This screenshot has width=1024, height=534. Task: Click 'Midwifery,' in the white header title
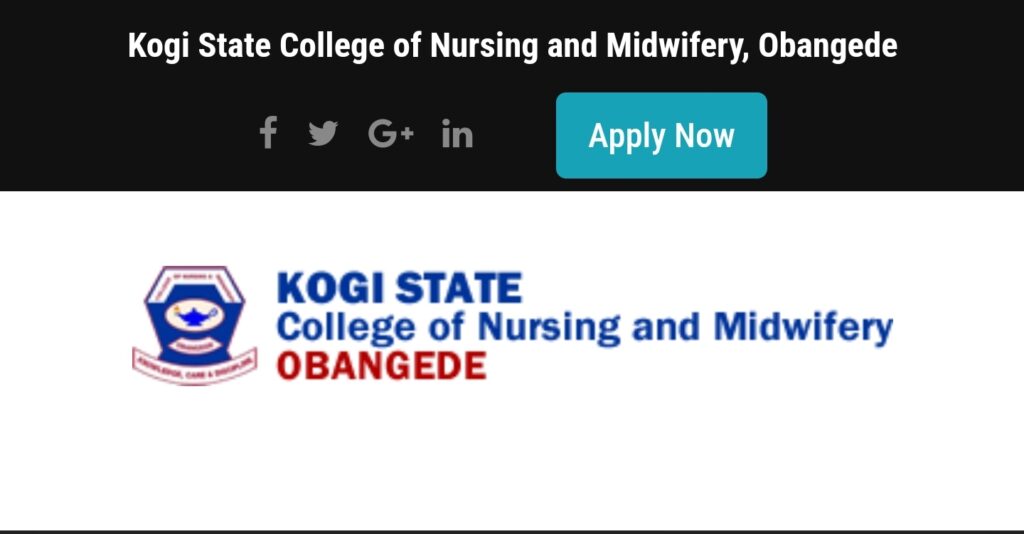tap(678, 46)
